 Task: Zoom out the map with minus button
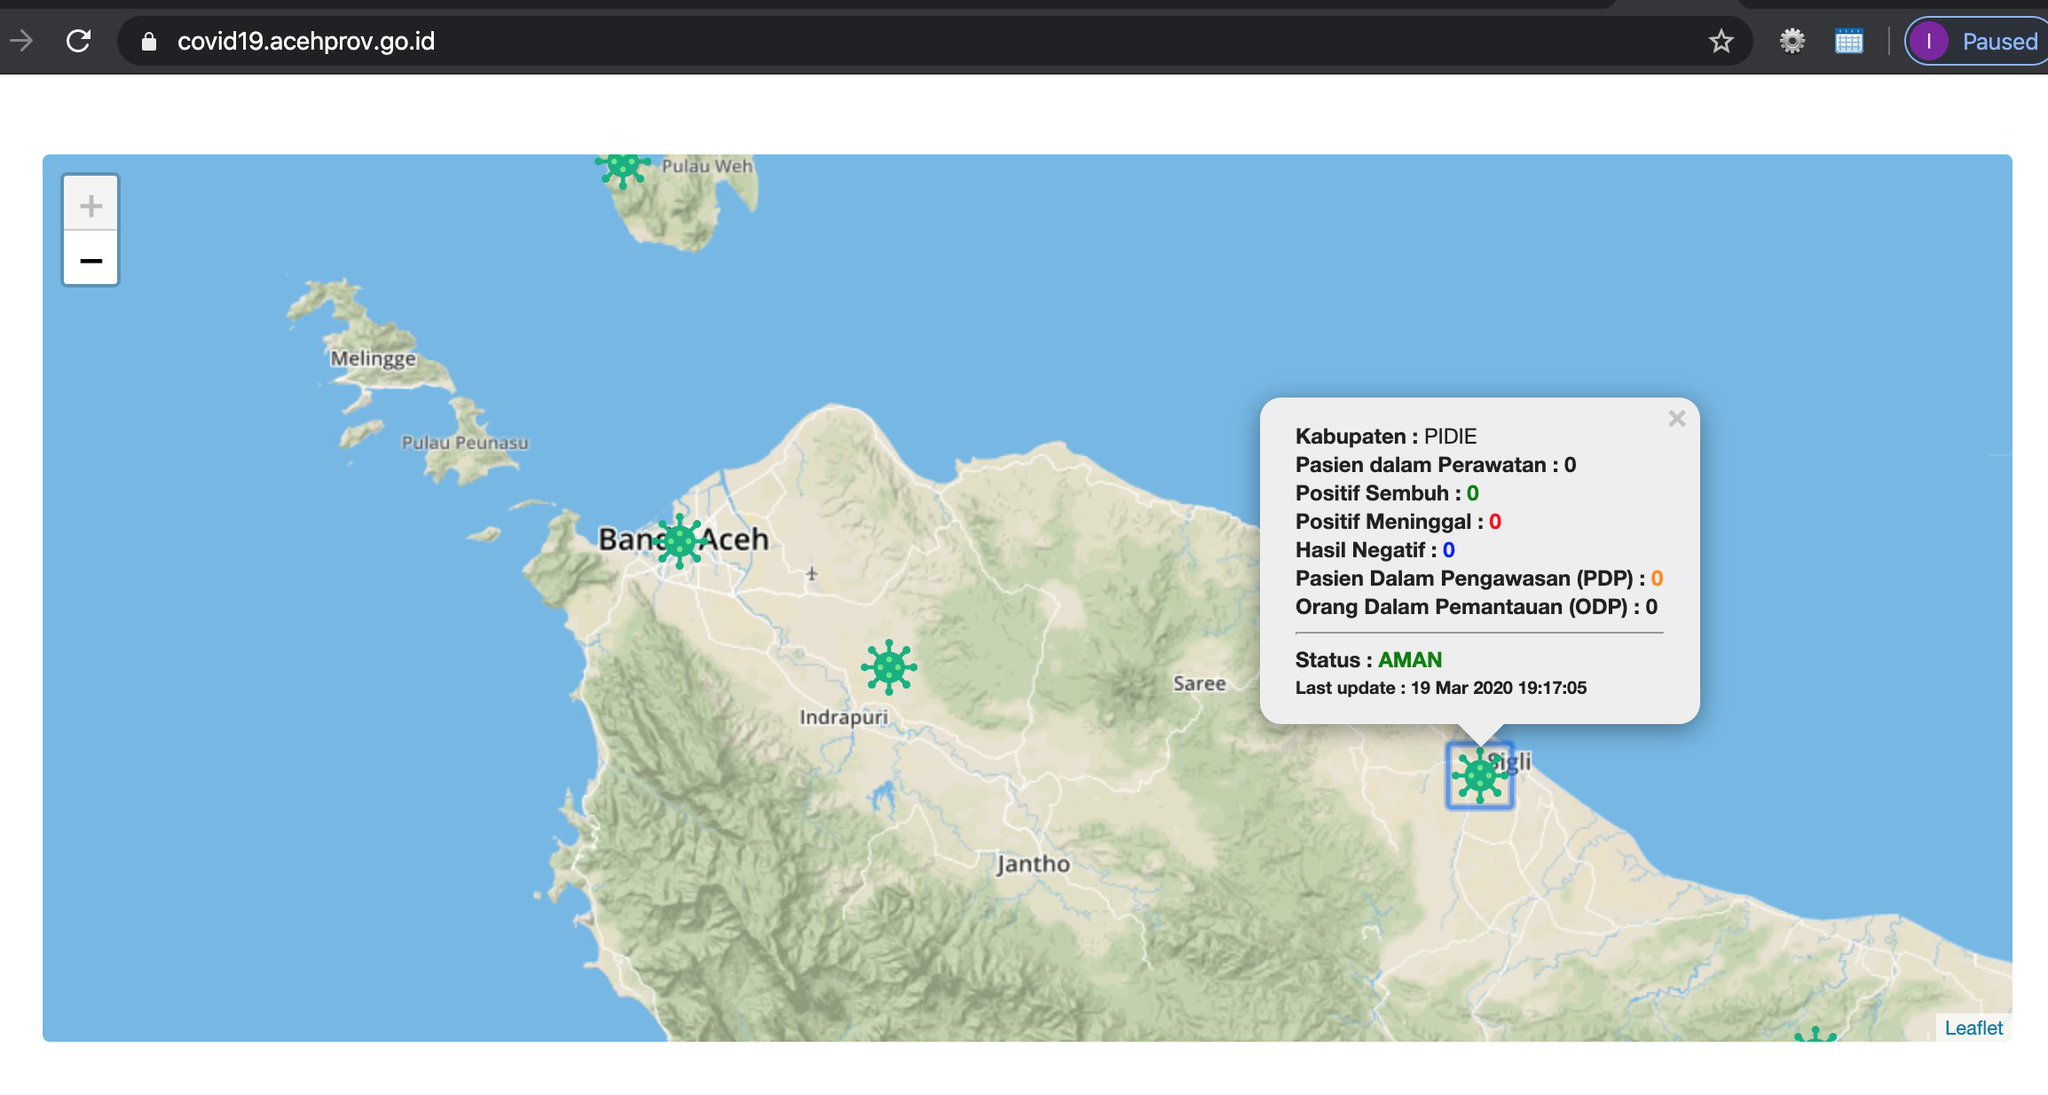pos(91,260)
